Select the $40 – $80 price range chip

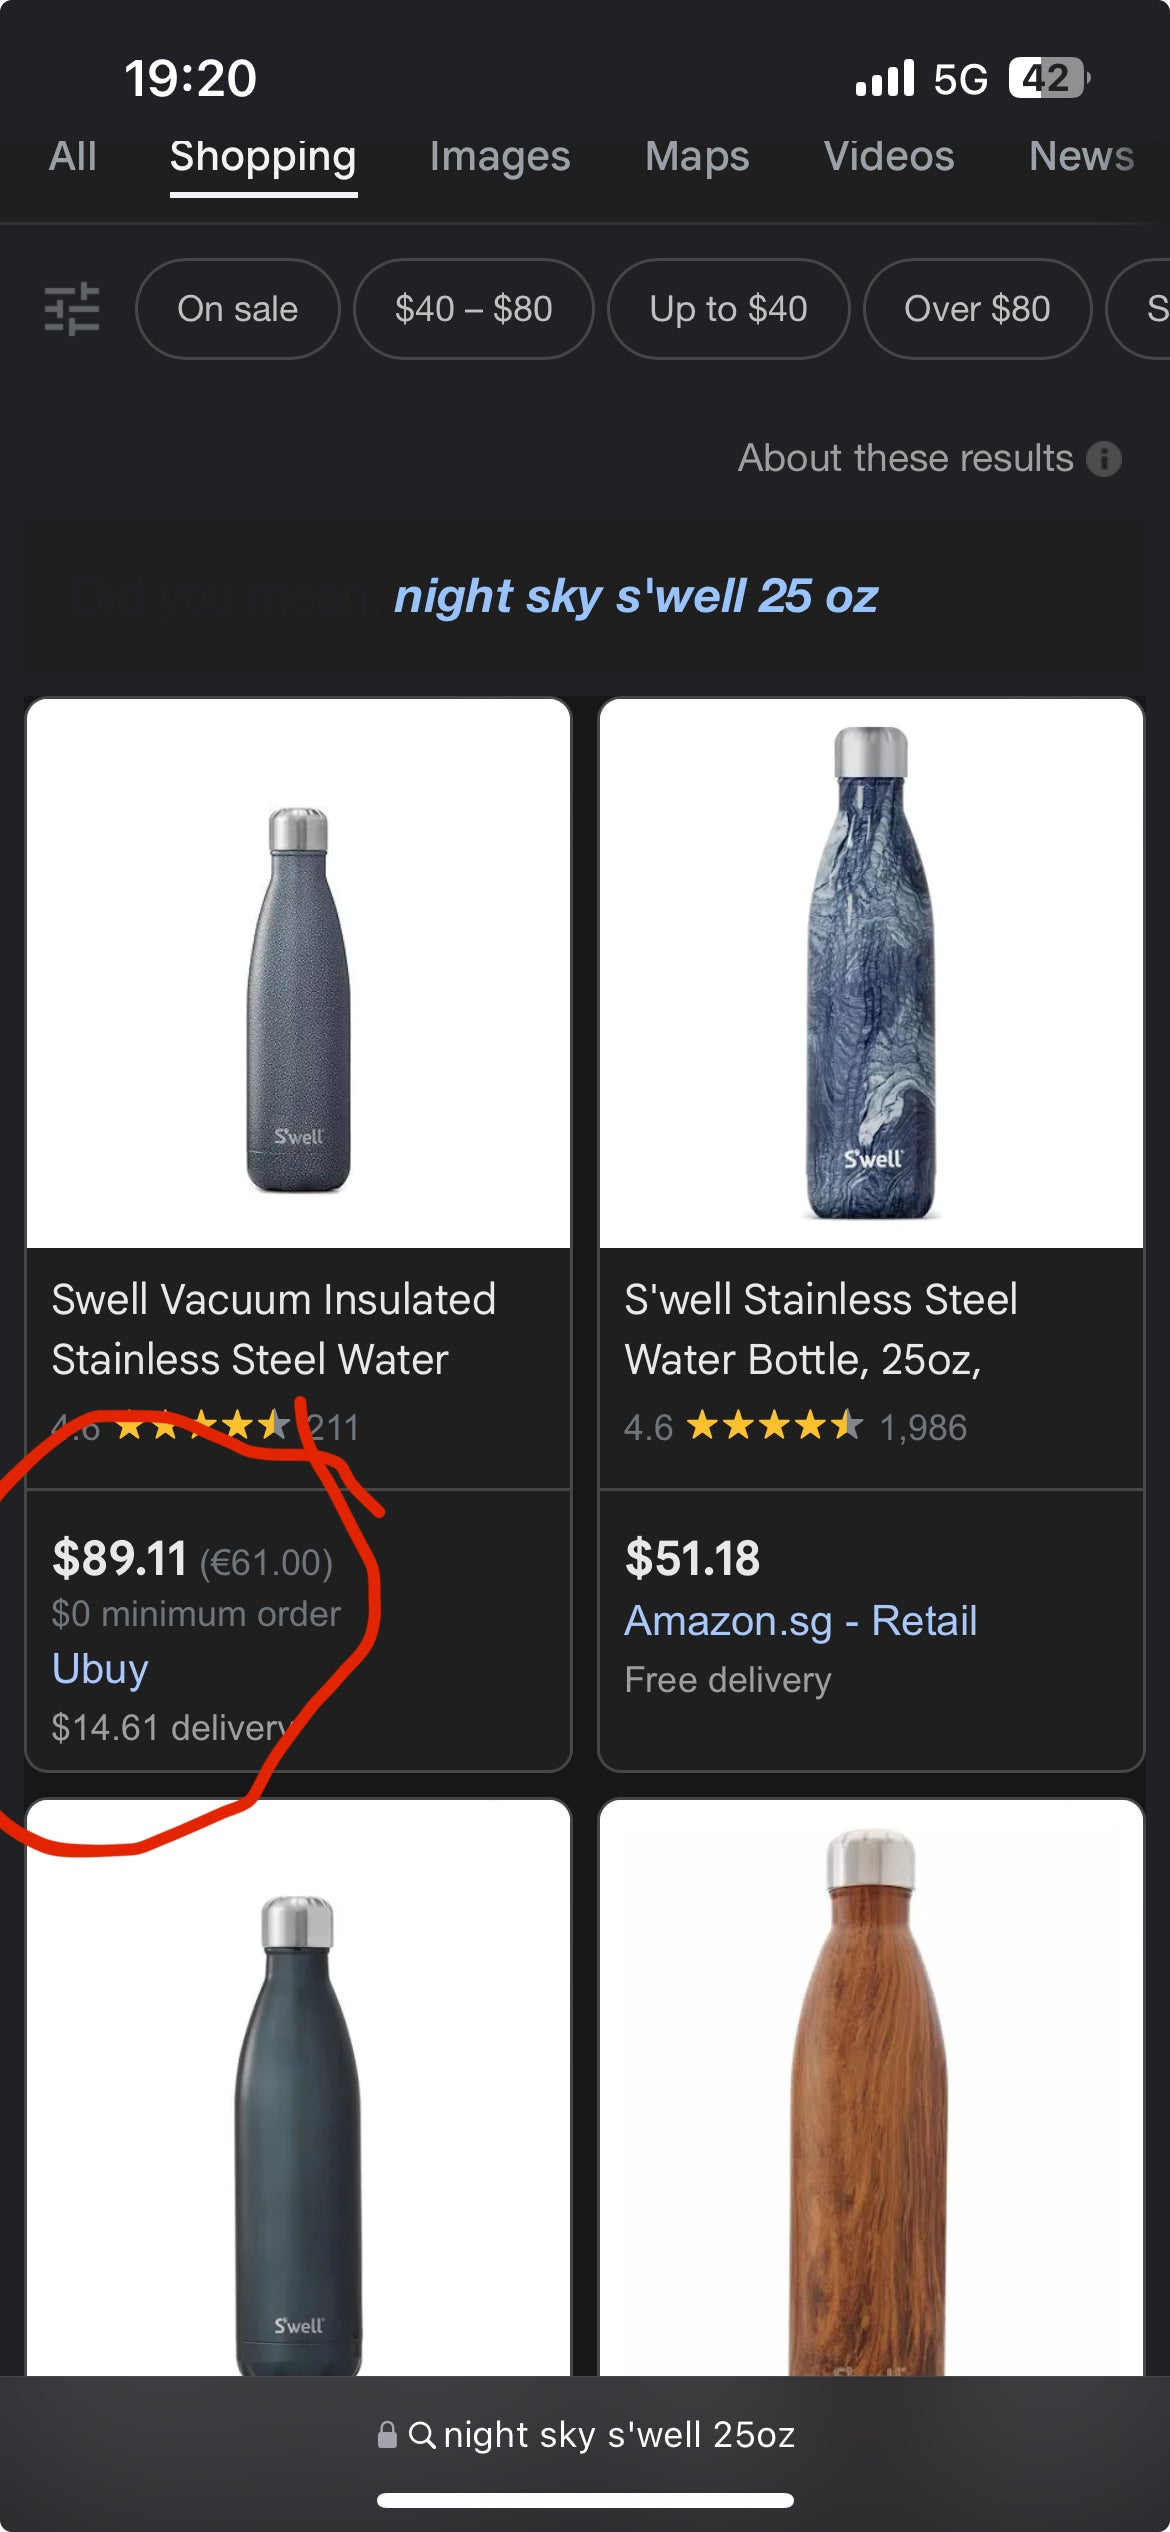coord(473,309)
